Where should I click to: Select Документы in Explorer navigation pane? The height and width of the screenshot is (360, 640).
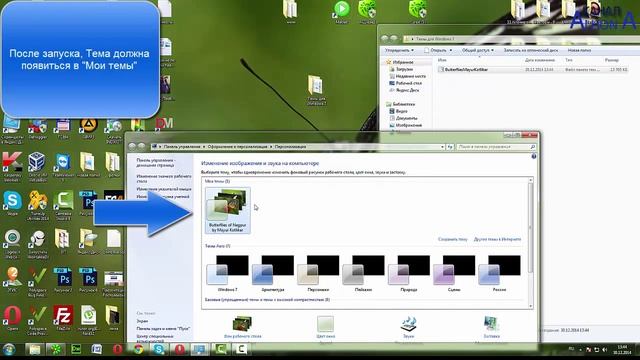click(x=403, y=118)
